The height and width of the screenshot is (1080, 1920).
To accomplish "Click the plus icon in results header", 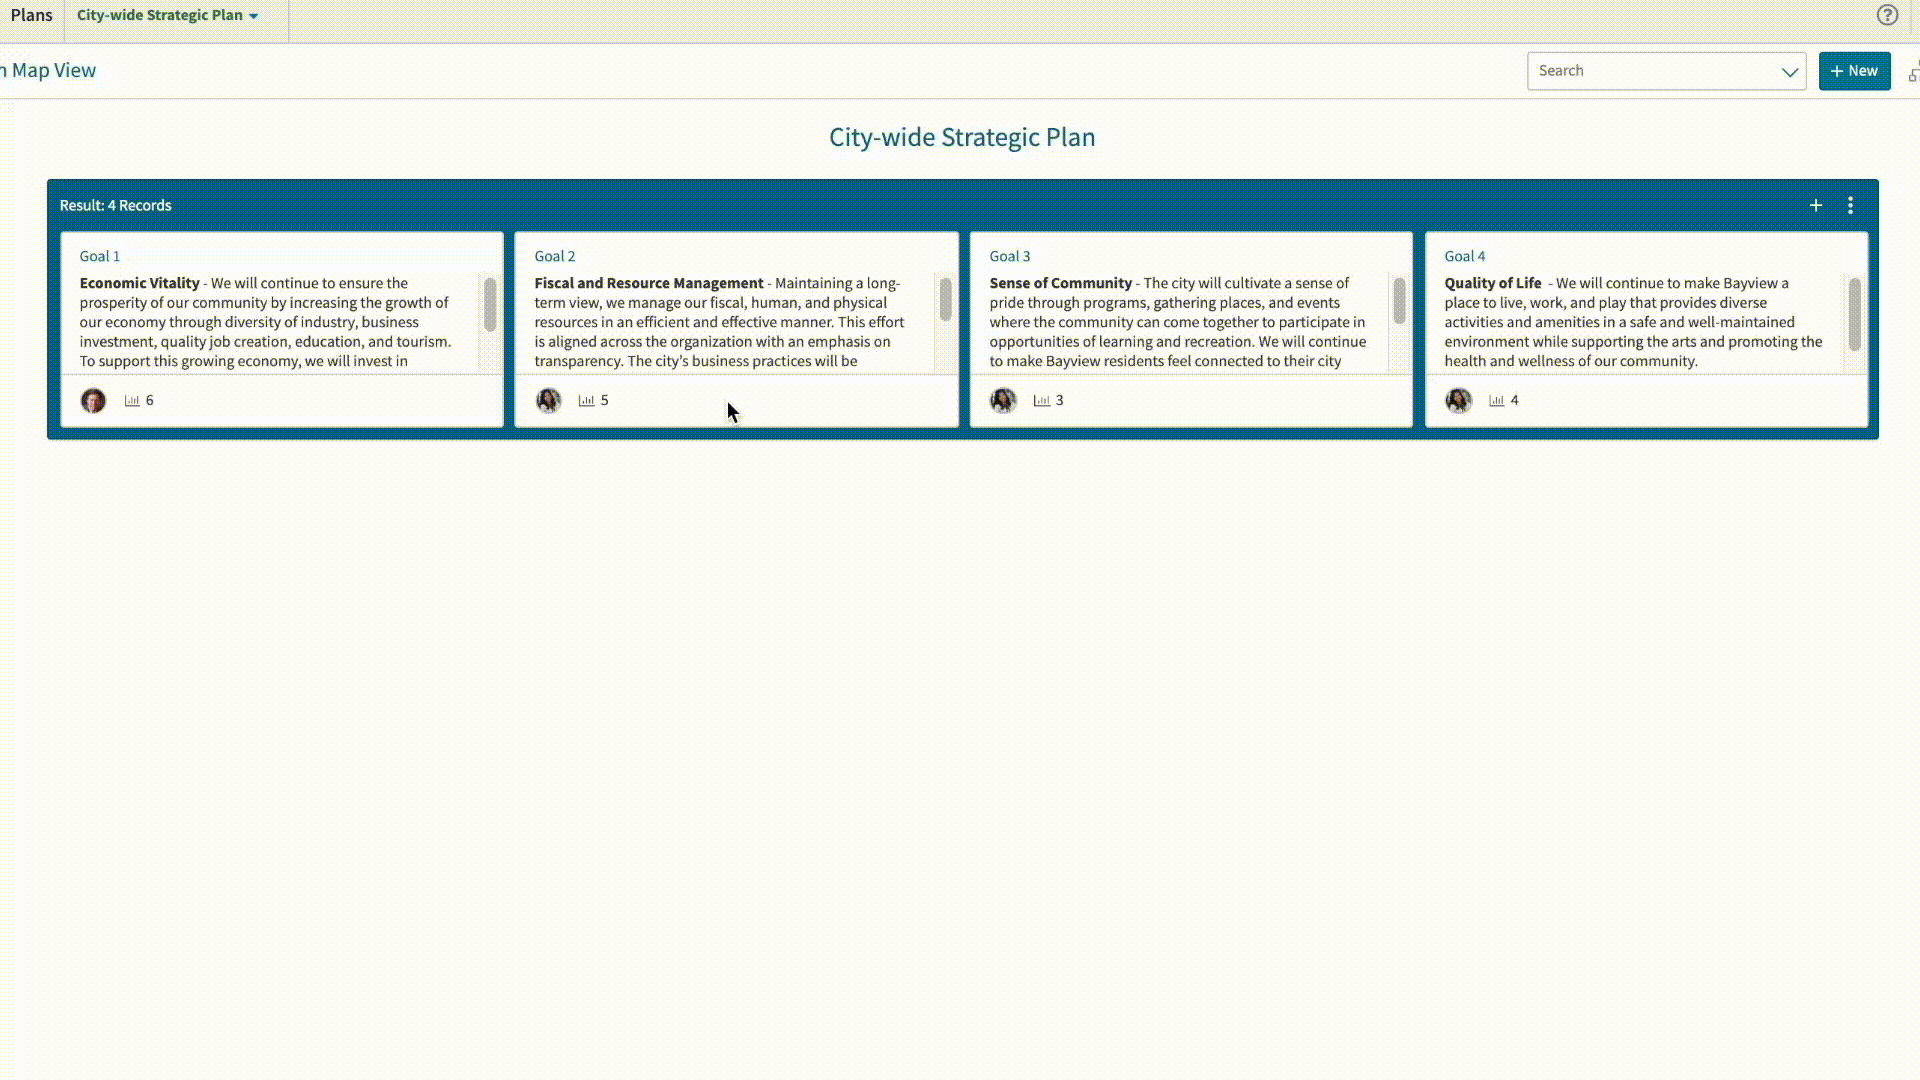I will coord(1816,205).
